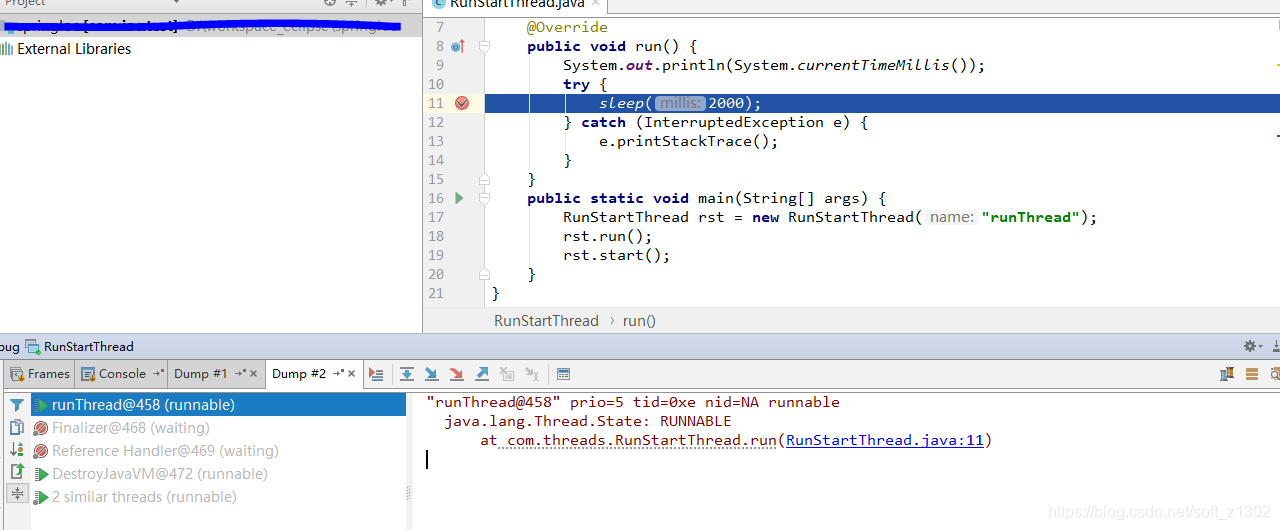This screenshot has width=1280, height=530.
Task: Click the Step Over debug icon
Action: click(x=407, y=374)
